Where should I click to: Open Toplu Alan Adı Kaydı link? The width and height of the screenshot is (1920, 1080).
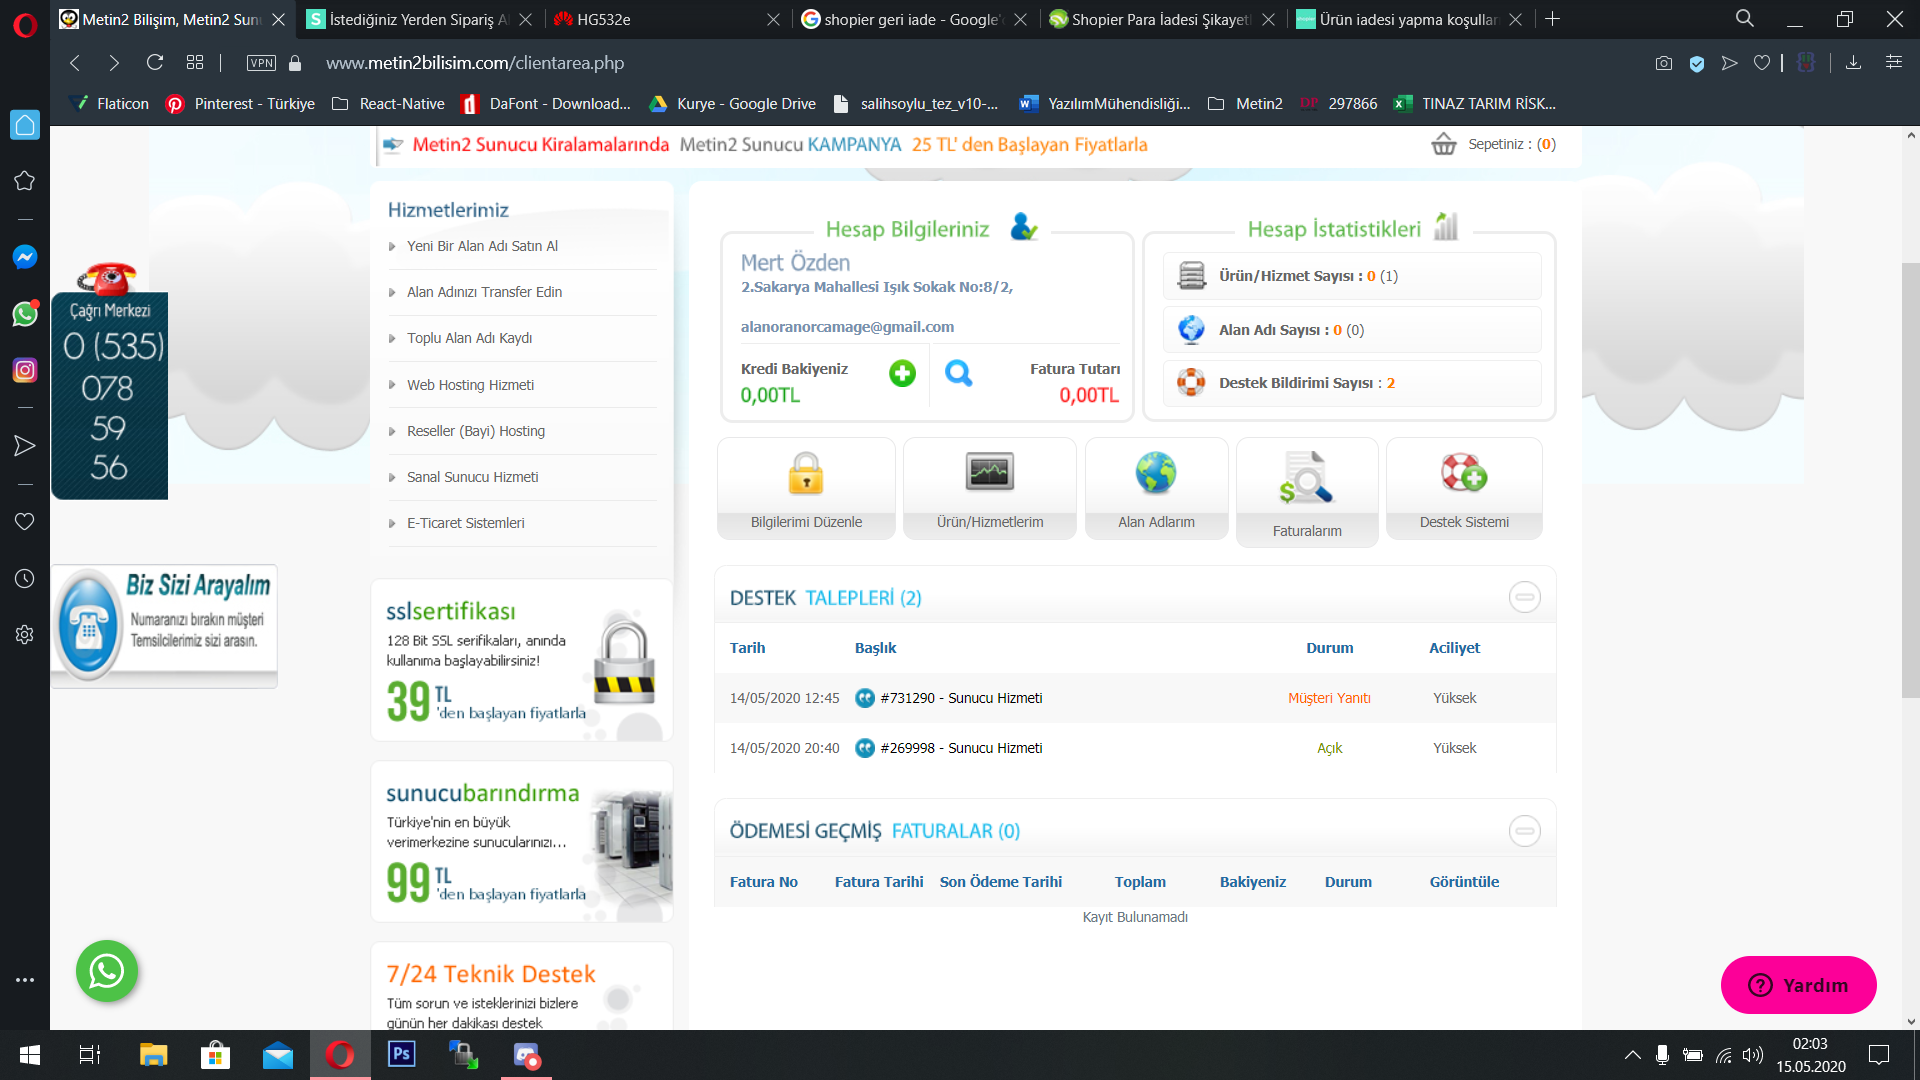click(469, 338)
